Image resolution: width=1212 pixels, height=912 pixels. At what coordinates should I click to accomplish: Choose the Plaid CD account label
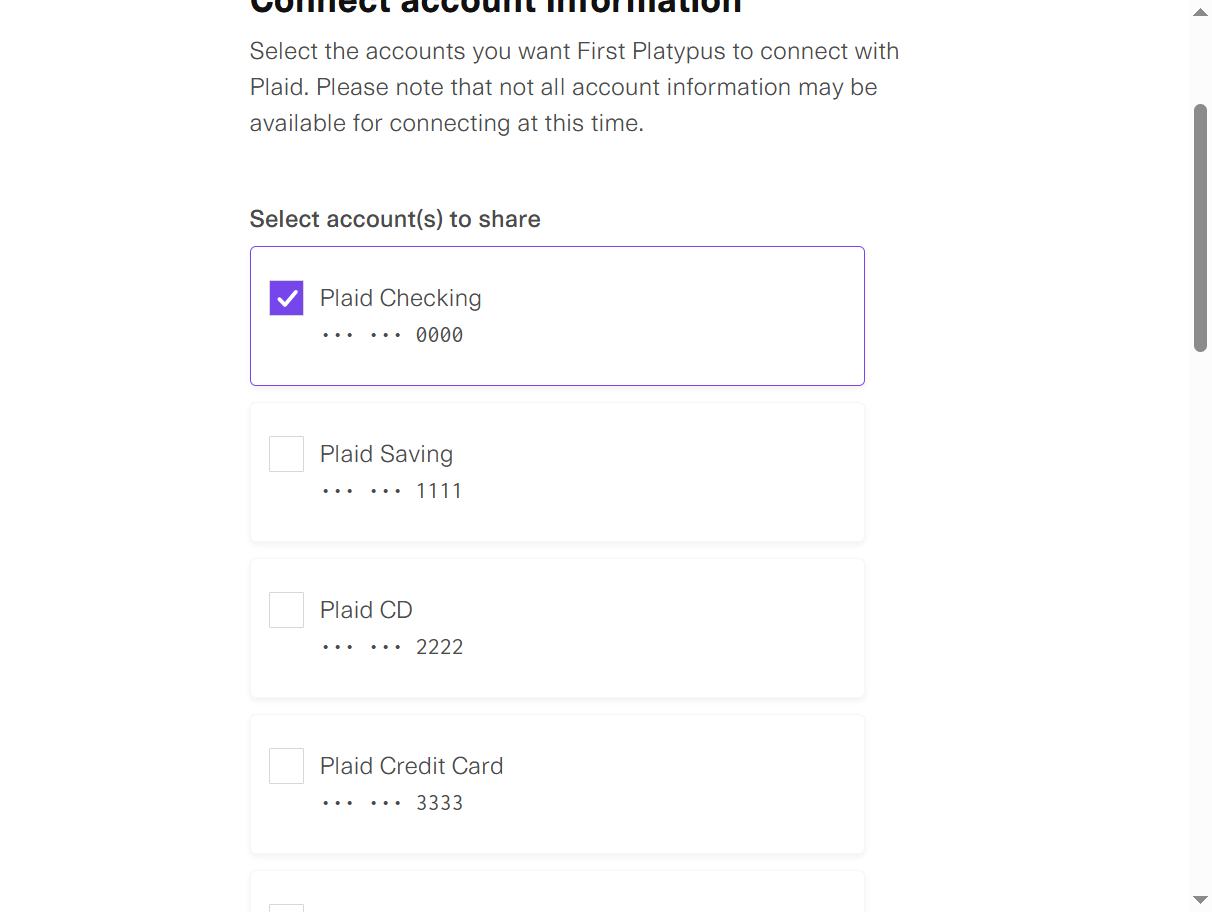[x=366, y=610]
